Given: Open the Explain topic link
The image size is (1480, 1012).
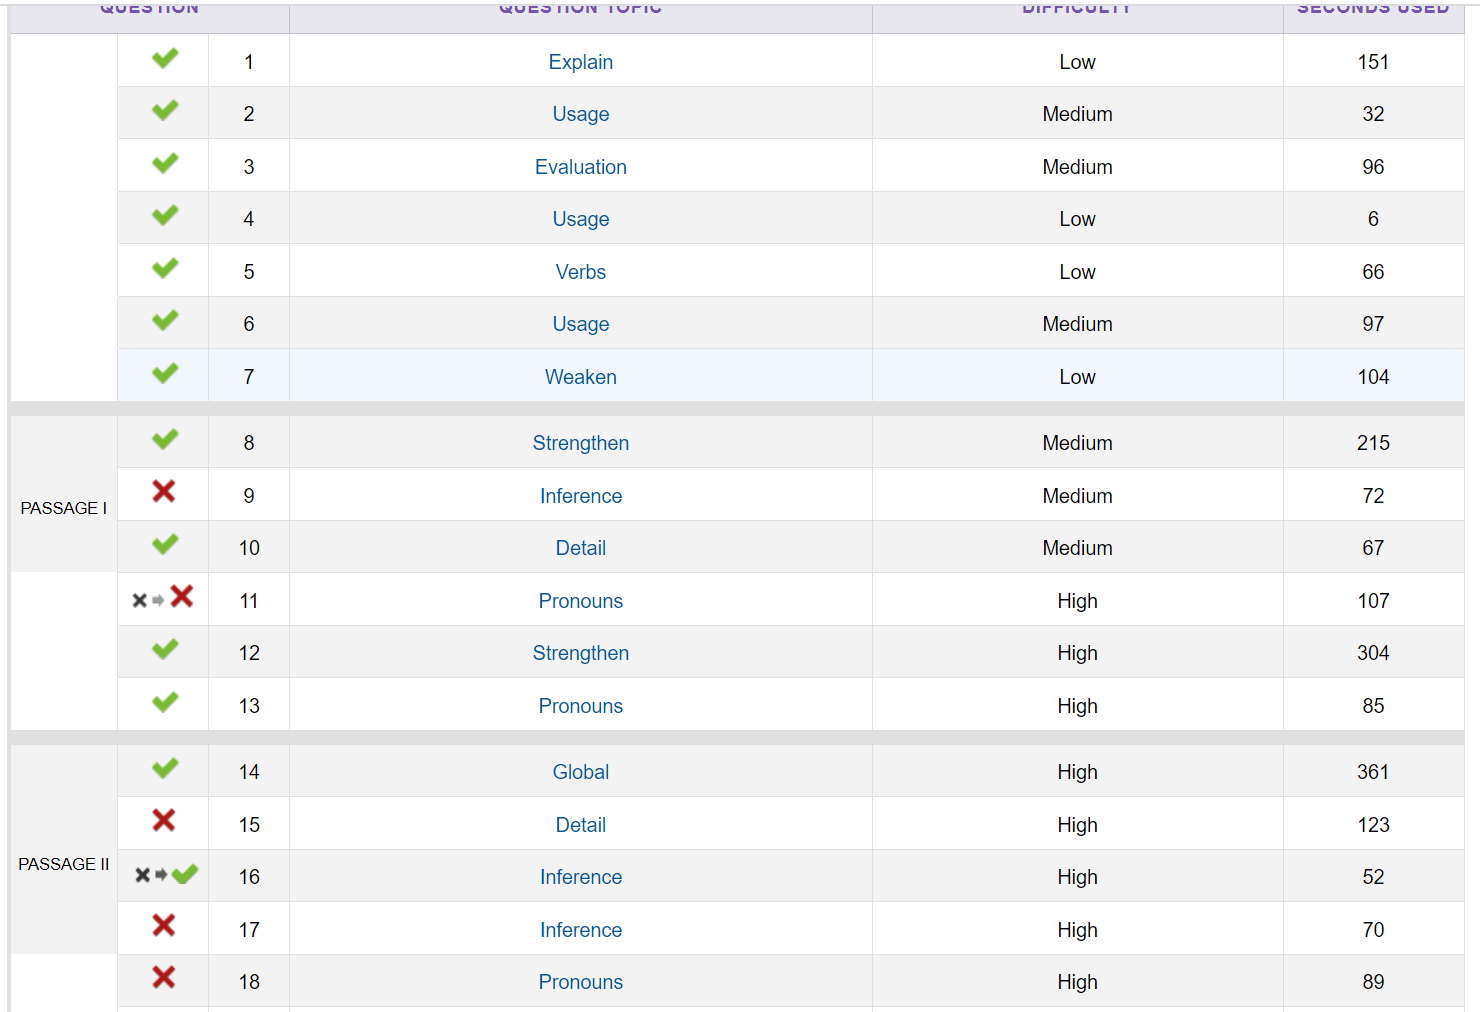Looking at the screenshot, I should click(x=580, y=62).
